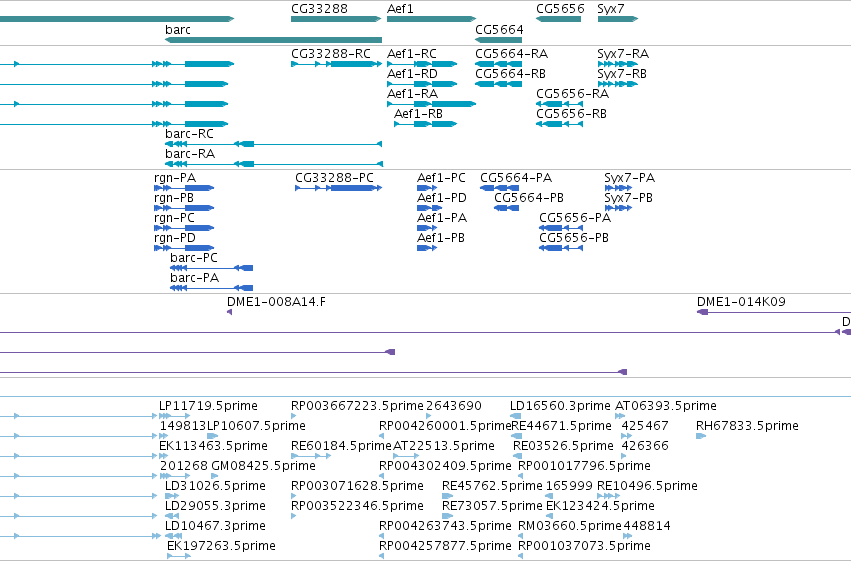This screenshot has width=851, height=561.
Task: Open the CG5656-RA transcript label
Action: point(572,94)
